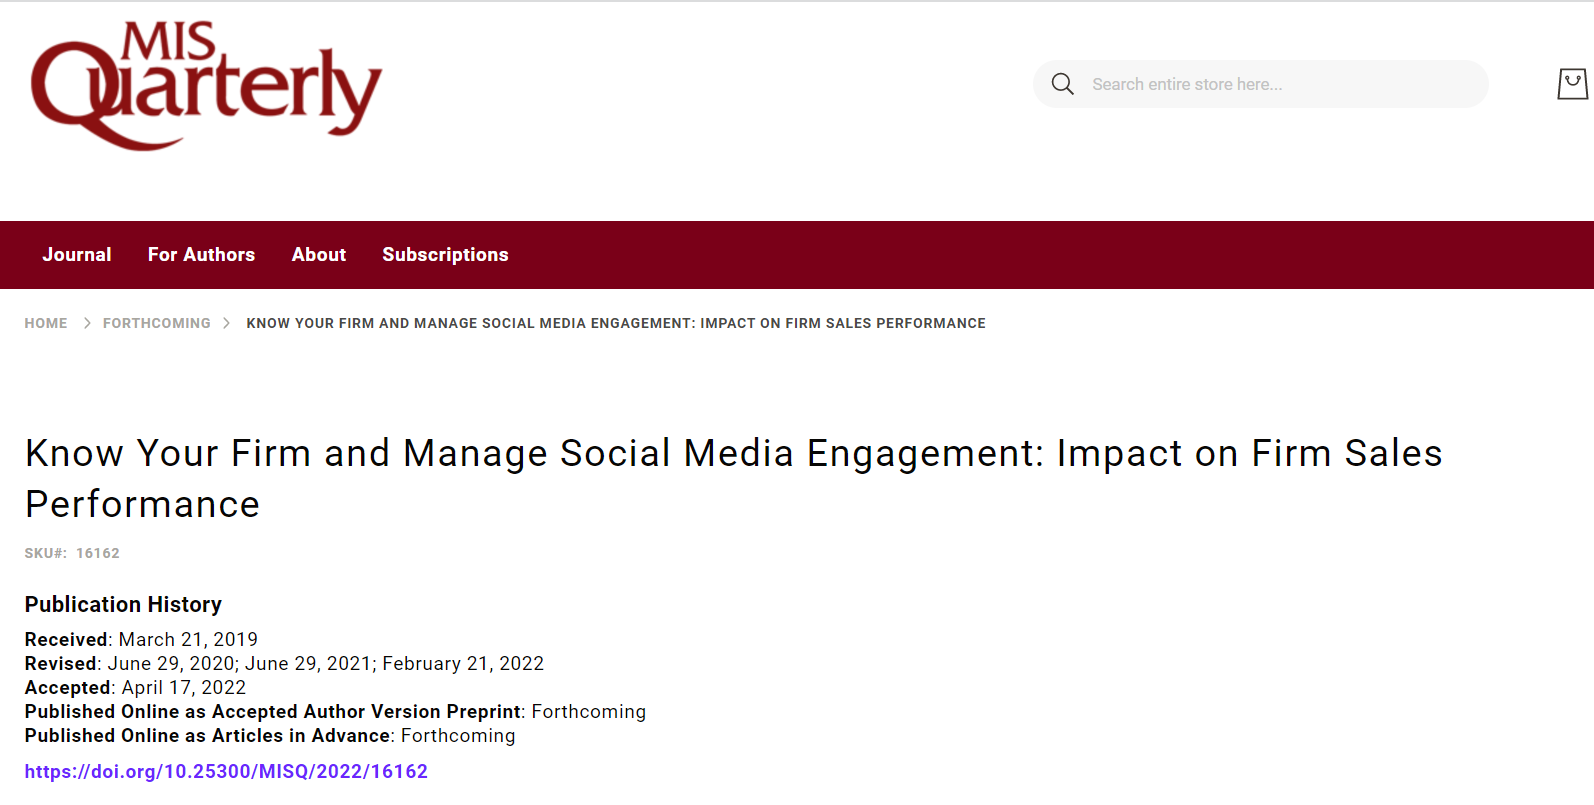
Task: Click the SKU number 16162
Action: pyautogui.click(x=98, y=553)
